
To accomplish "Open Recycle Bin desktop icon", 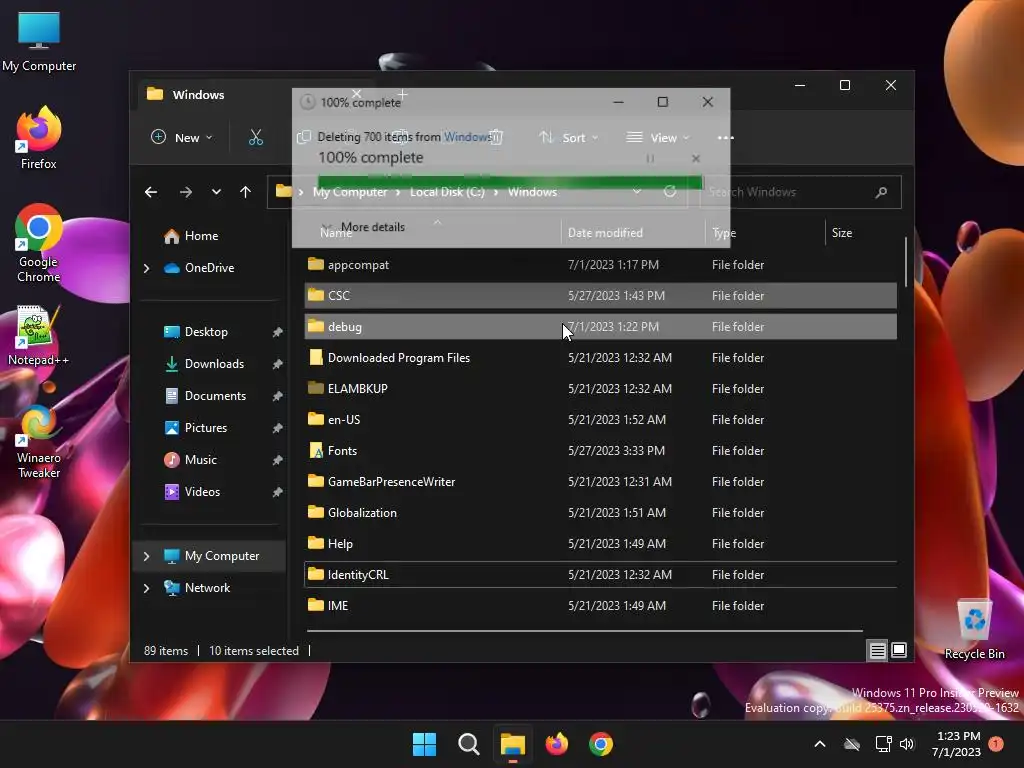I will pyautogui.click(x=974, y=630).
